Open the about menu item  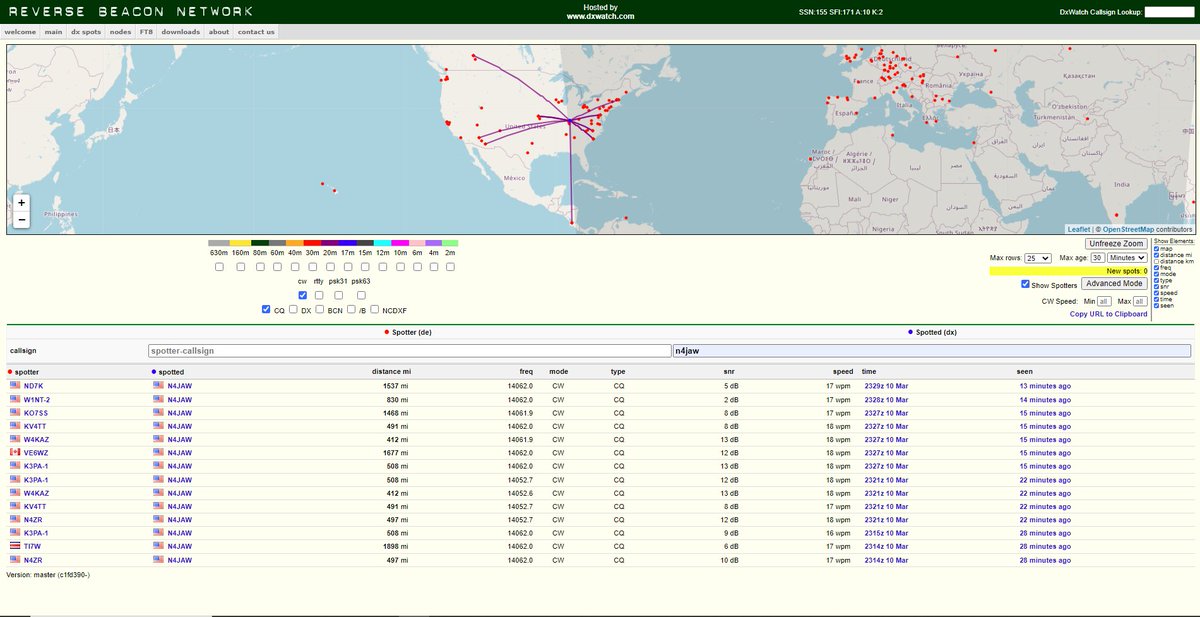(219, 32)
